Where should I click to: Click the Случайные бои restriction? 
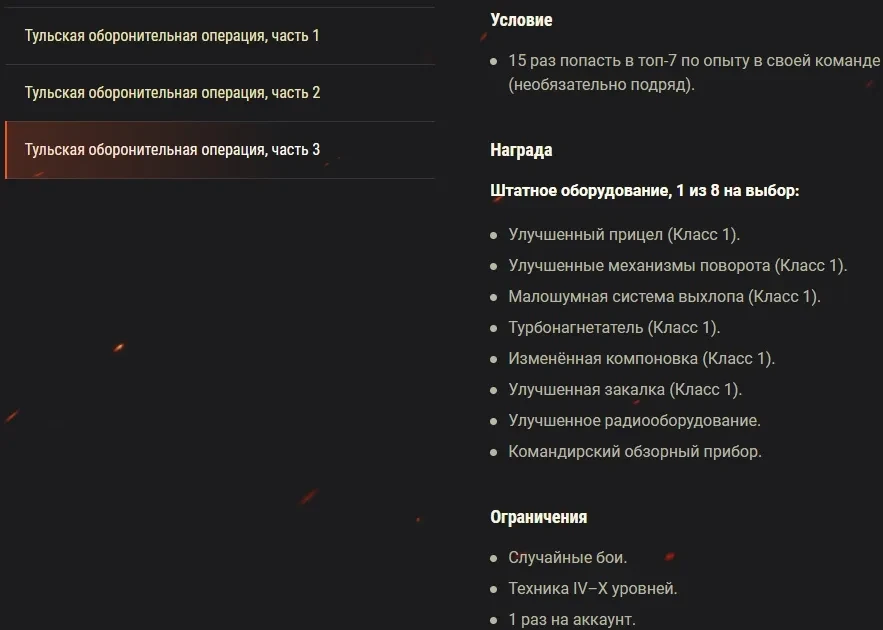(x=567, y=558)
